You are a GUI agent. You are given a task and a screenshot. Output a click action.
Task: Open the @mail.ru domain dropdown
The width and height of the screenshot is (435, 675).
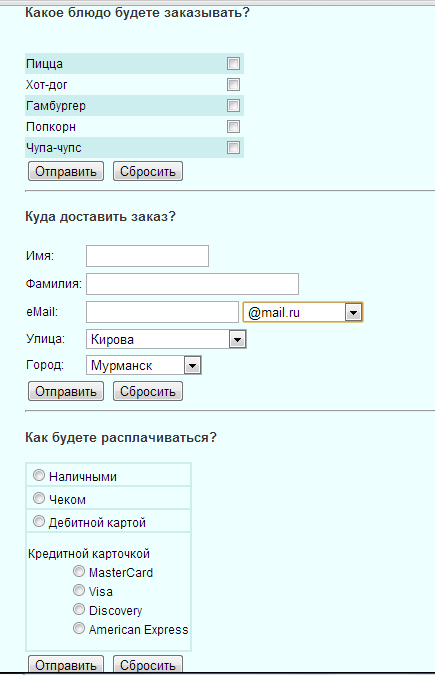[x=303, y=313]
